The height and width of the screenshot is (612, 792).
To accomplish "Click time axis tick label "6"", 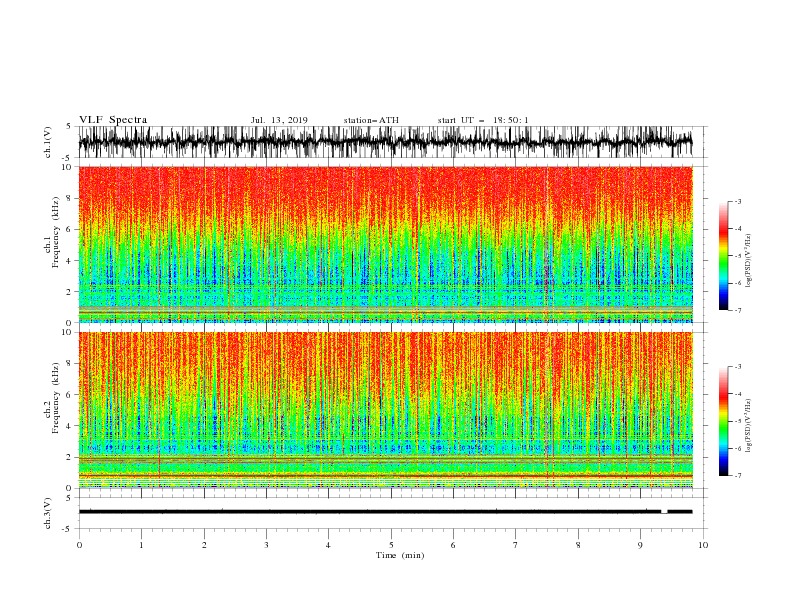I will point(453,545).
